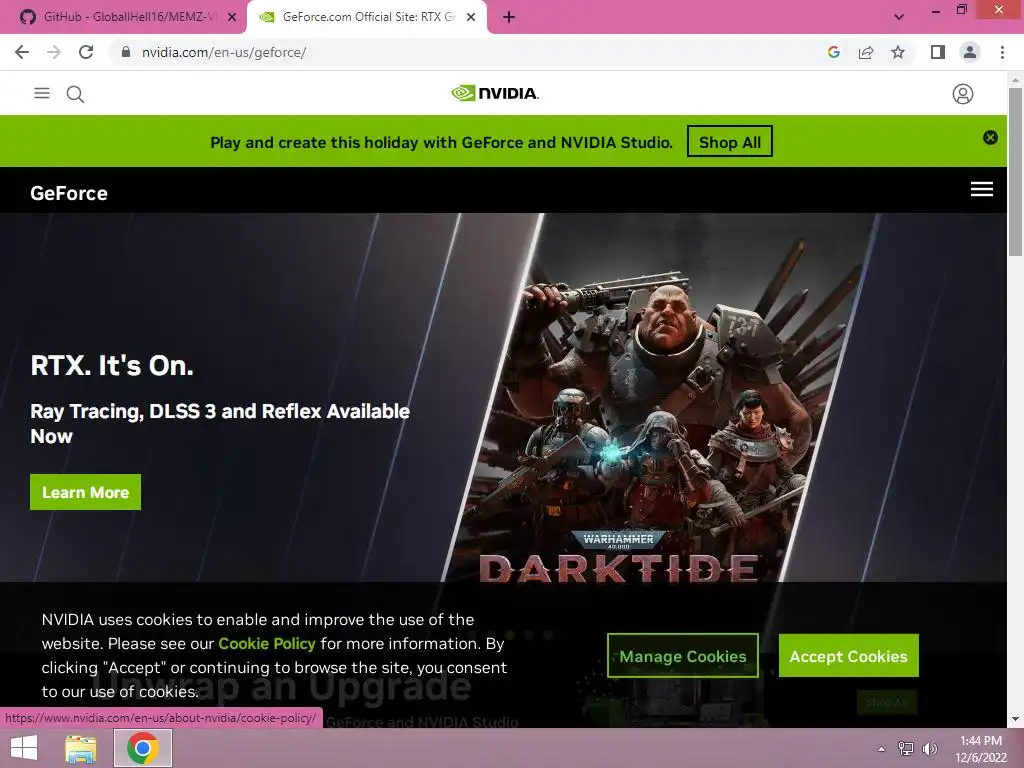Click scrollbar down arrow
The image size is (1024, 768).
point(1015,719)
